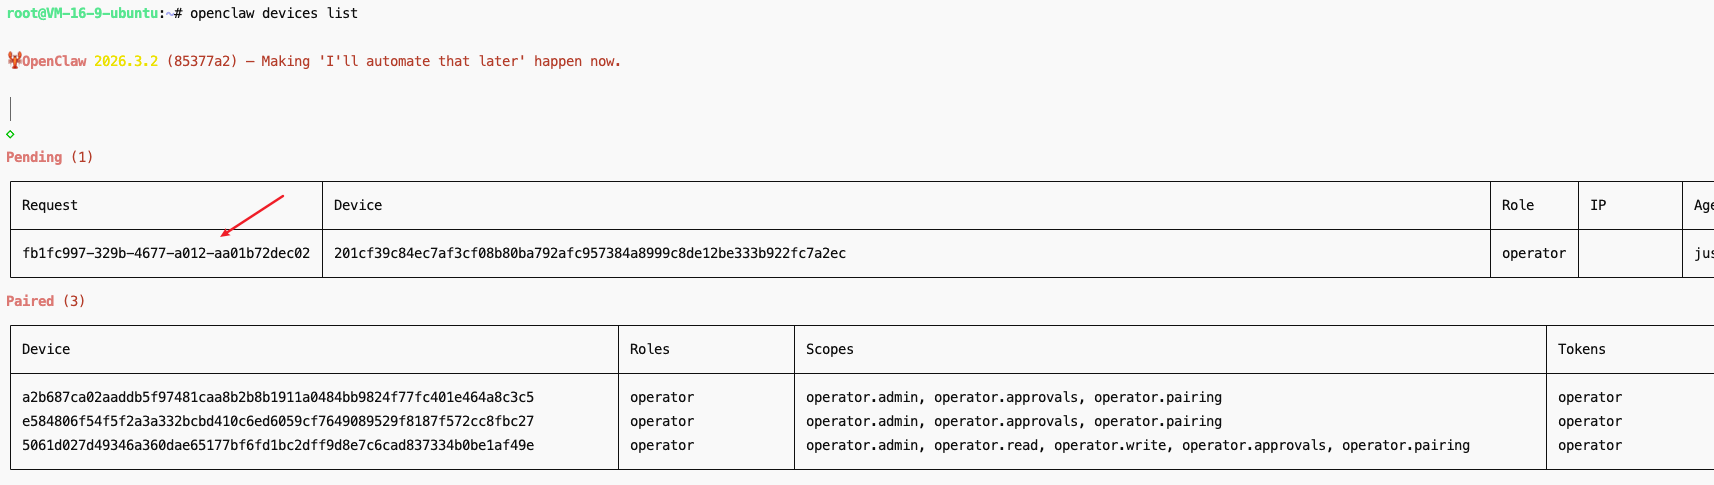This screenshot has height=485, width=1714.
Task: Click the "Pending (1)" section heading
Action: (x=49, y=157)
